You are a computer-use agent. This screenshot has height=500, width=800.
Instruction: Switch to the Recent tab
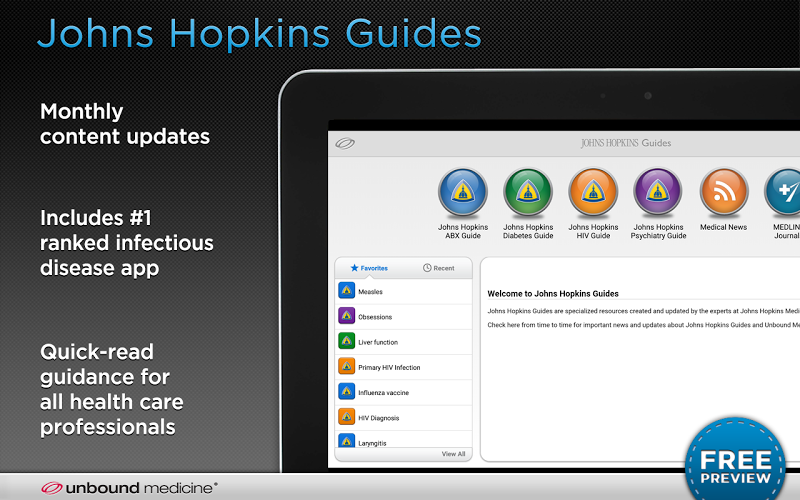pos(438,268)
